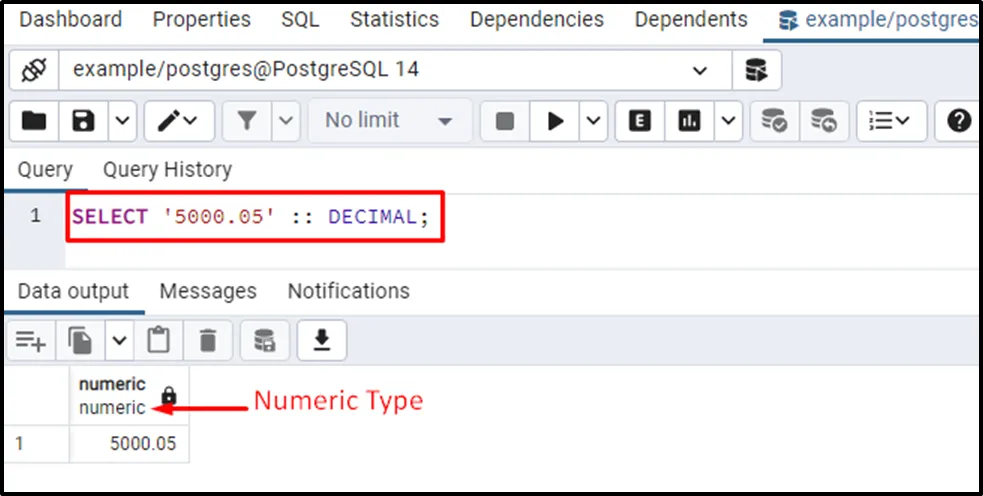Image resolution: width=983 pixels, height=496 pixels.
Task: Click the Open File folder icon
Action: tap(34, 121)
